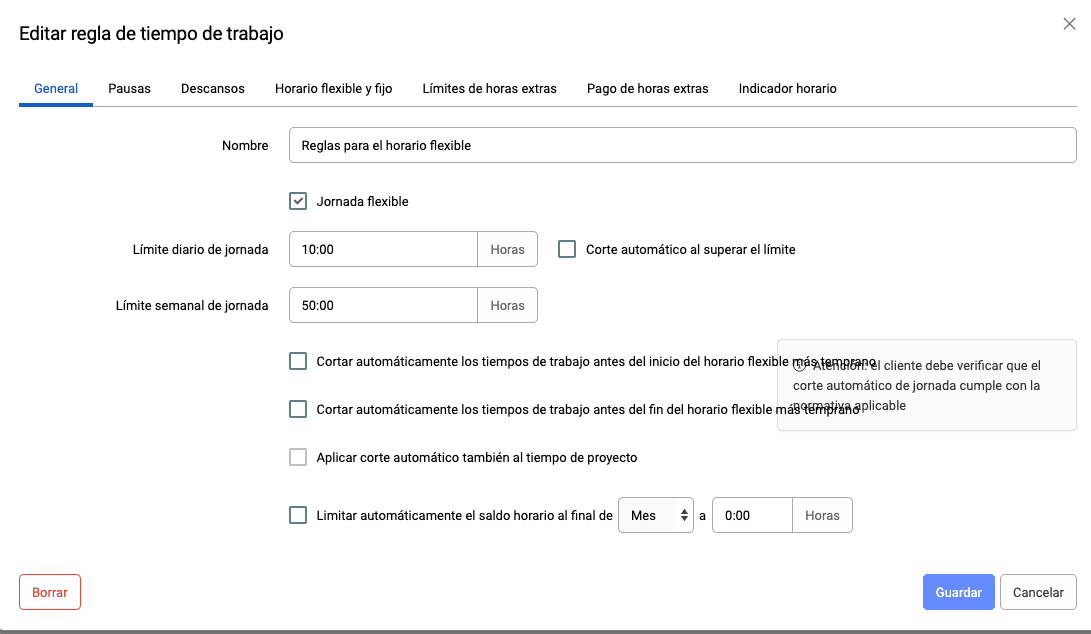
Task: Delete the rule with Borrar button
Action: 50,592
